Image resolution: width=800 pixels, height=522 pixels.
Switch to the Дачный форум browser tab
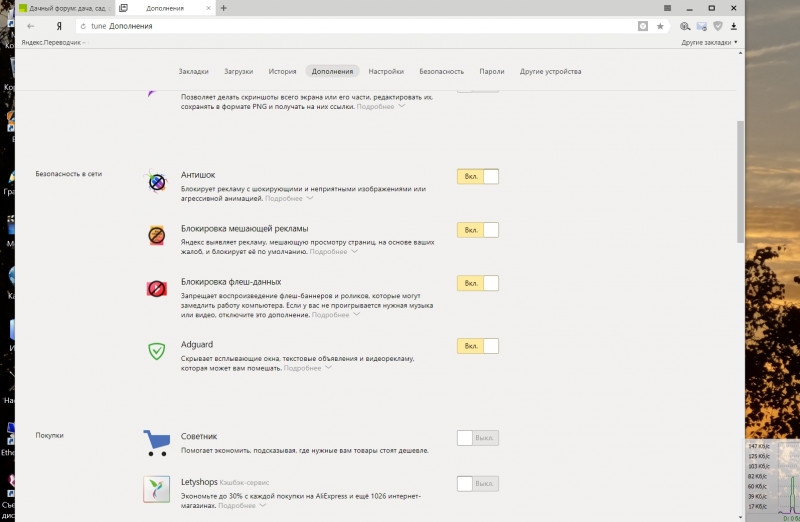pyautogui.click(x=65, y=8)
